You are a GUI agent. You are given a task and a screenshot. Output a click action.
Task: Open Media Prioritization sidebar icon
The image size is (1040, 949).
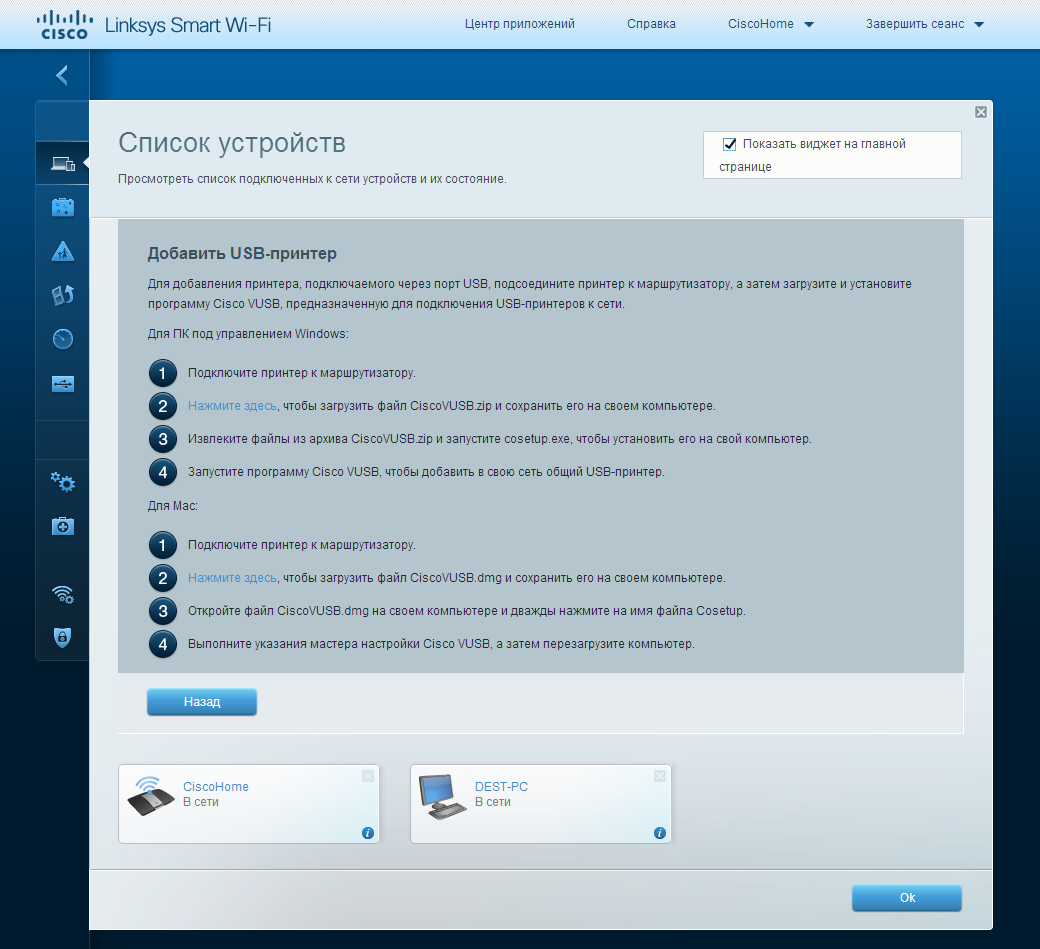[x=63, y=295]
